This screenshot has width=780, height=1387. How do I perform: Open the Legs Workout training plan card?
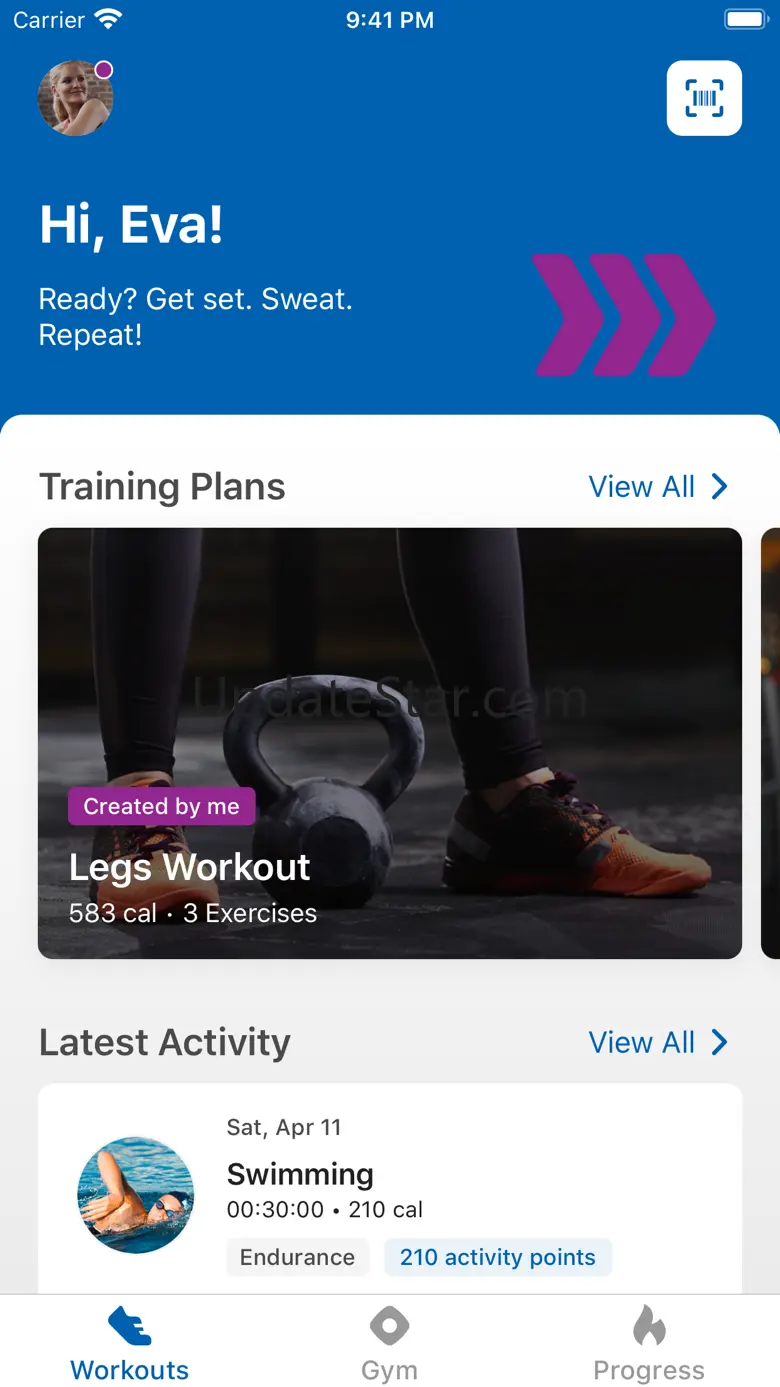[x=390, y=743]
